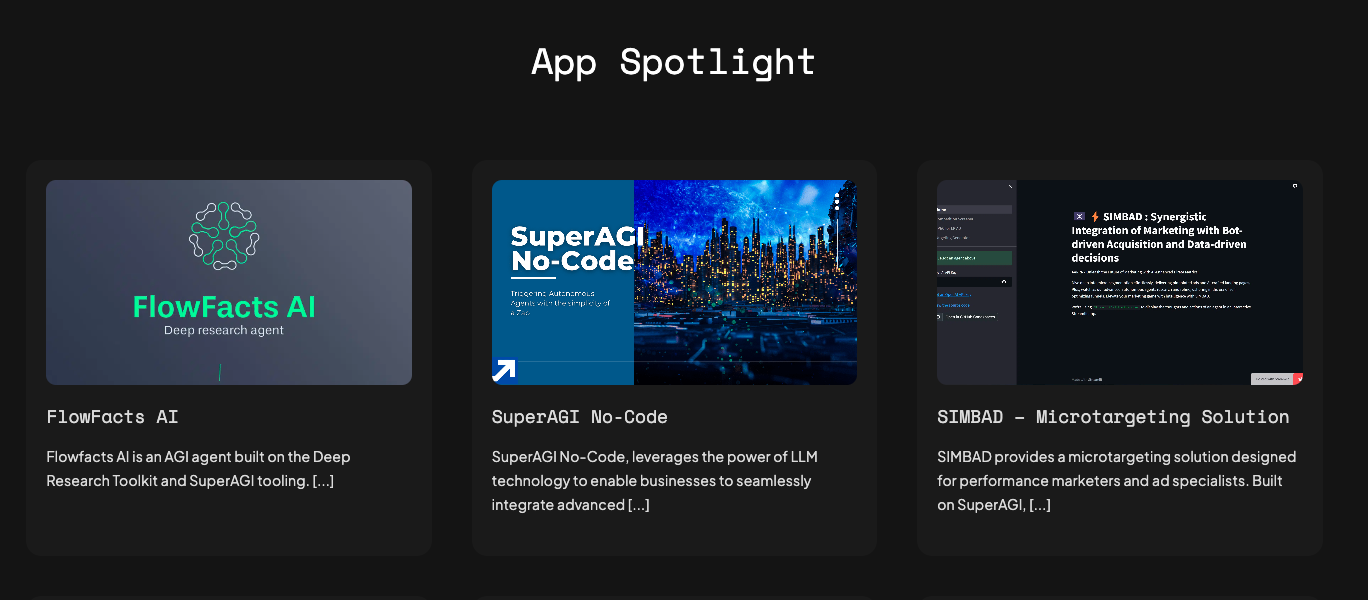
Task: Expand the SIMBAD description ellipsis
Action: [1040, 505]
